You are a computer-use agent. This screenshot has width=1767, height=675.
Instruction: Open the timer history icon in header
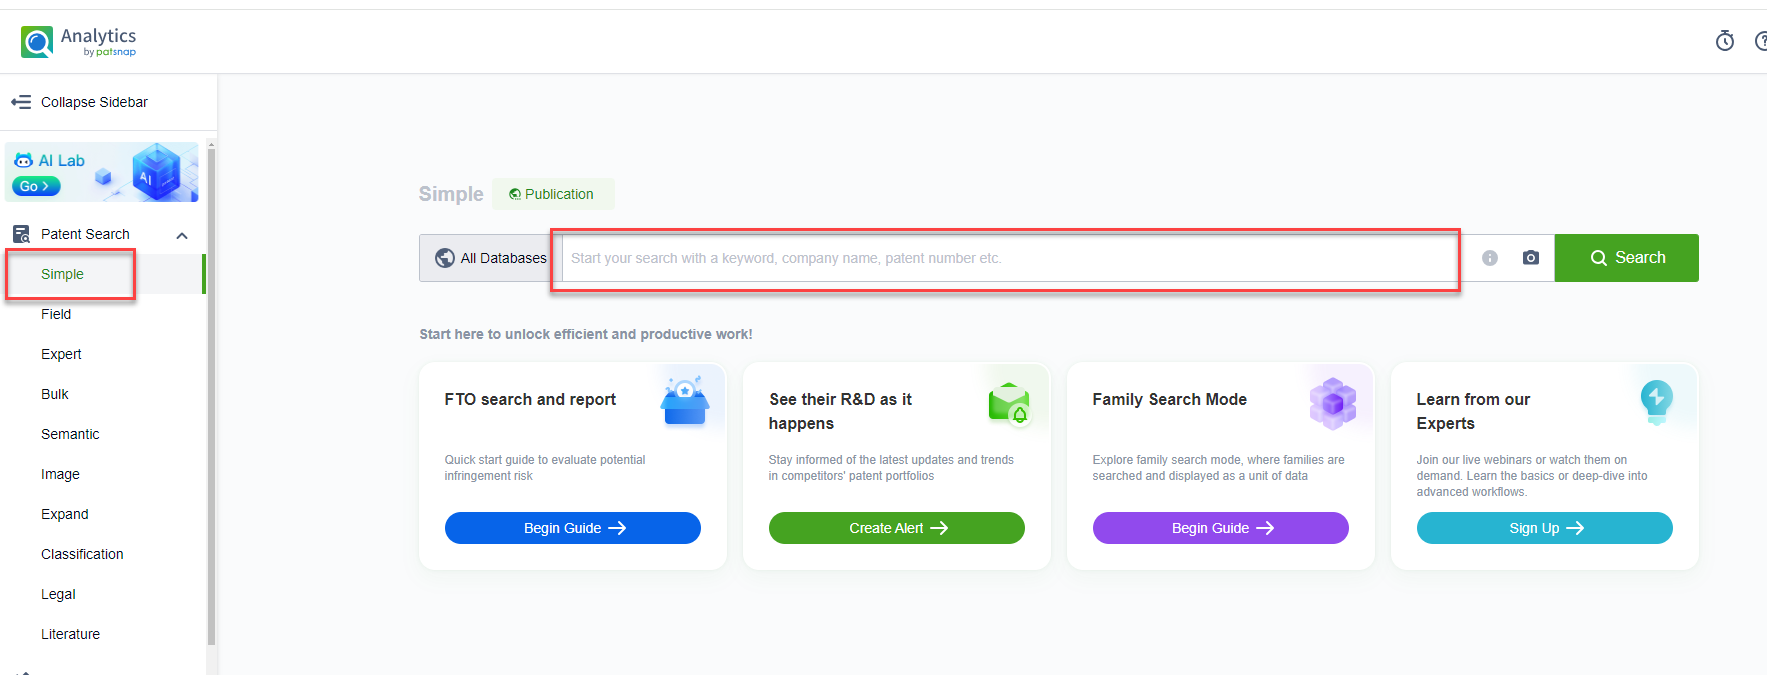pos(1724,41)
